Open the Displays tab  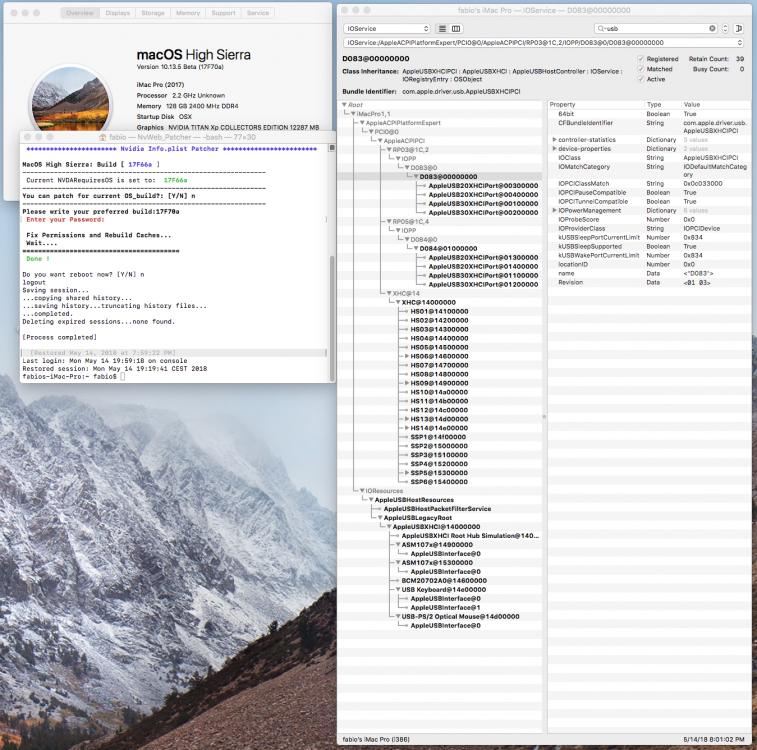[x=118, y=13]
